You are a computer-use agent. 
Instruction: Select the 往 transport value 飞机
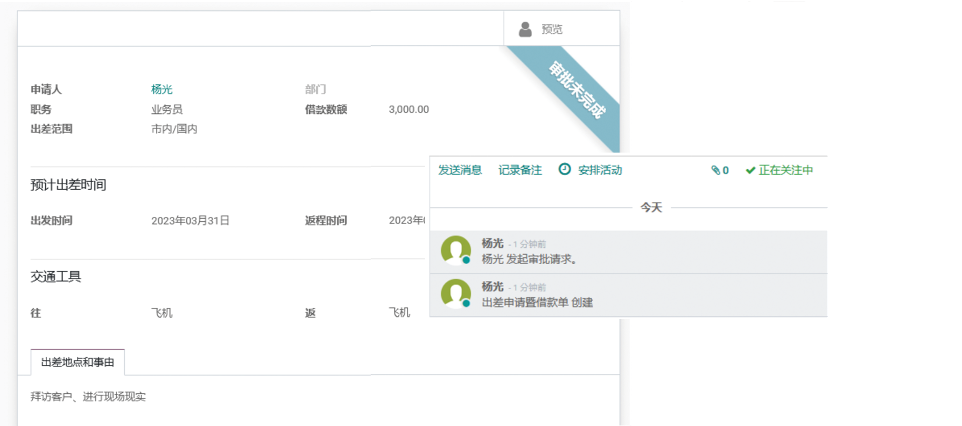(x=162, y=313)
